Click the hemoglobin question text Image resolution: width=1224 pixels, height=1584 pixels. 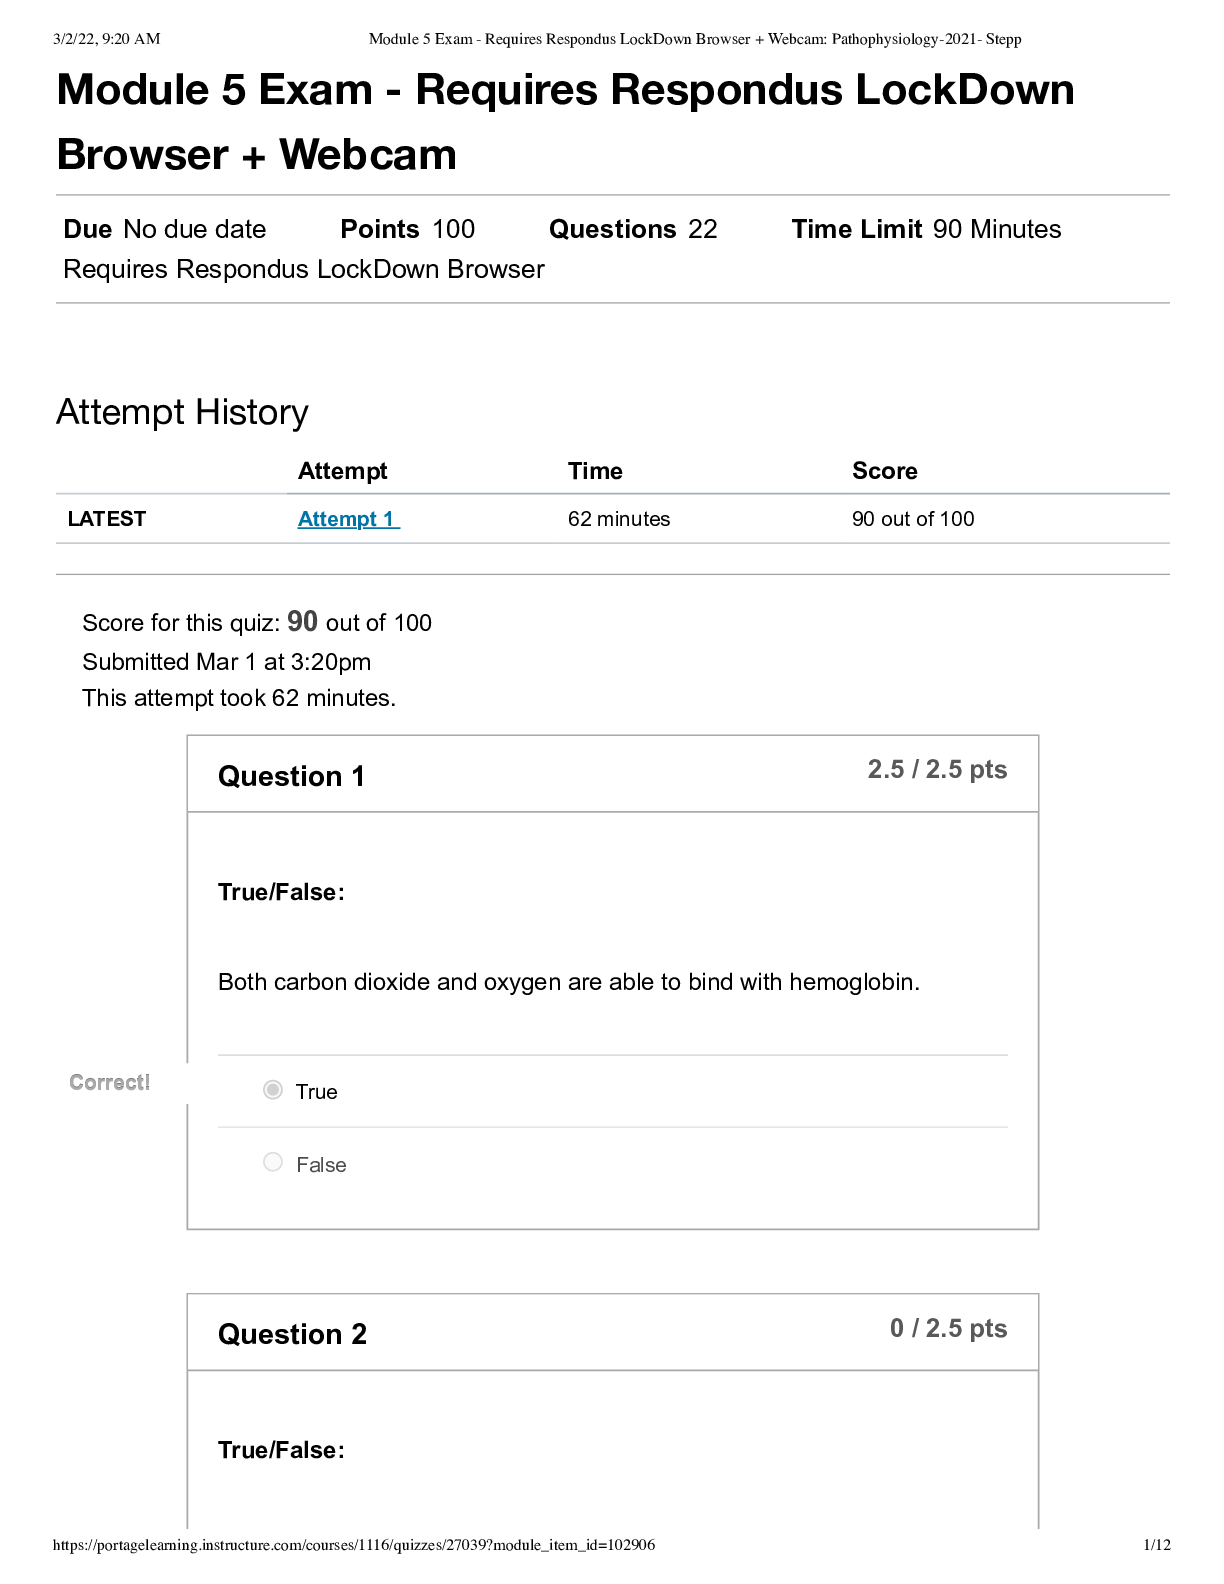568,982
